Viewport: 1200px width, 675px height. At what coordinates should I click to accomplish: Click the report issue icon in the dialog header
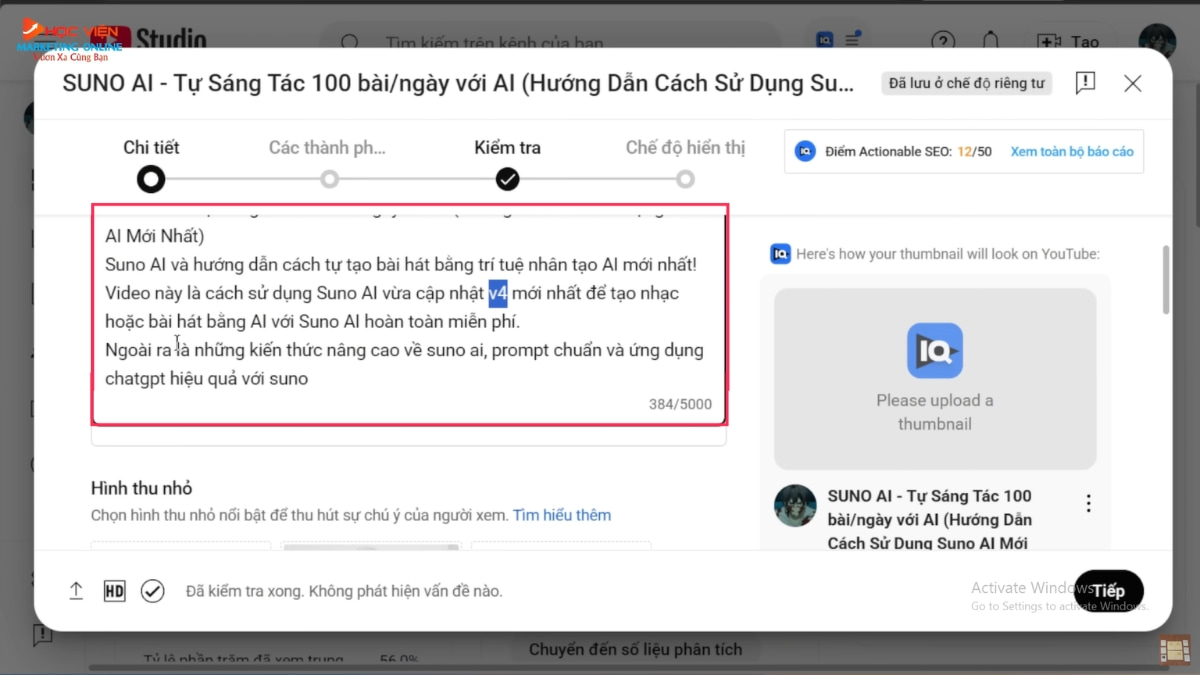(1085, 84)
